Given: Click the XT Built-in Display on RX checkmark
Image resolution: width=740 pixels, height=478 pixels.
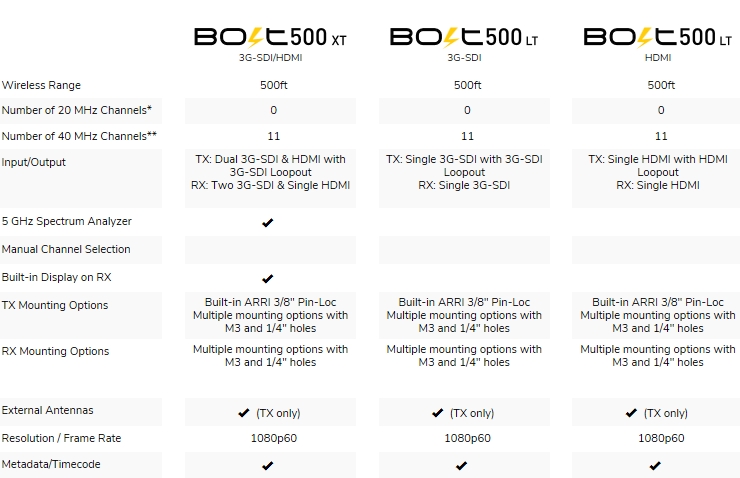Looking at the screenshot, I should pyautogui.click(x=268, y=278).
